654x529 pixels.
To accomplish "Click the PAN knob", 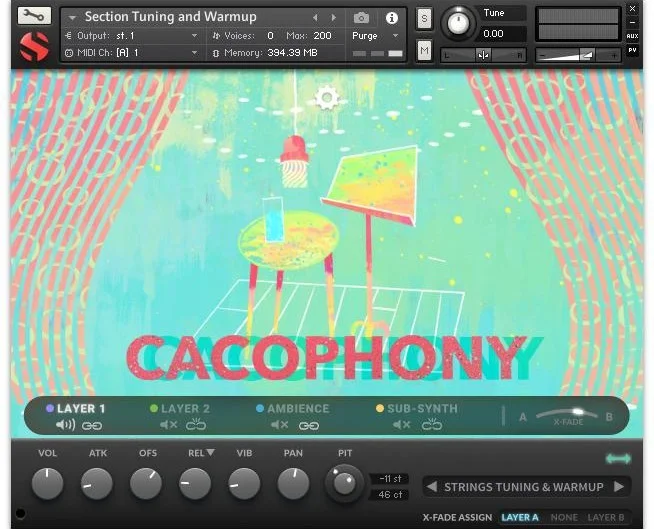I will pos(293,484).
